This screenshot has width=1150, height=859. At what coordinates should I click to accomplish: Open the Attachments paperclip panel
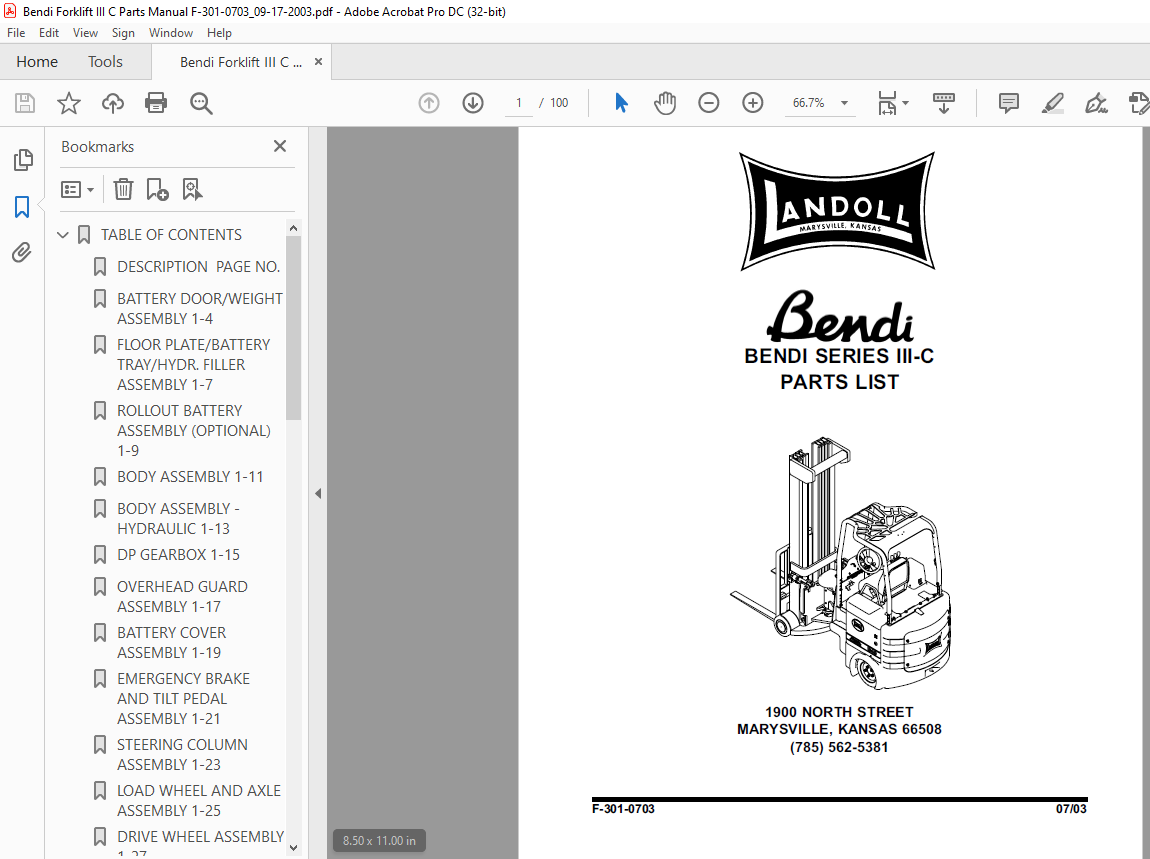click(22, 253)
